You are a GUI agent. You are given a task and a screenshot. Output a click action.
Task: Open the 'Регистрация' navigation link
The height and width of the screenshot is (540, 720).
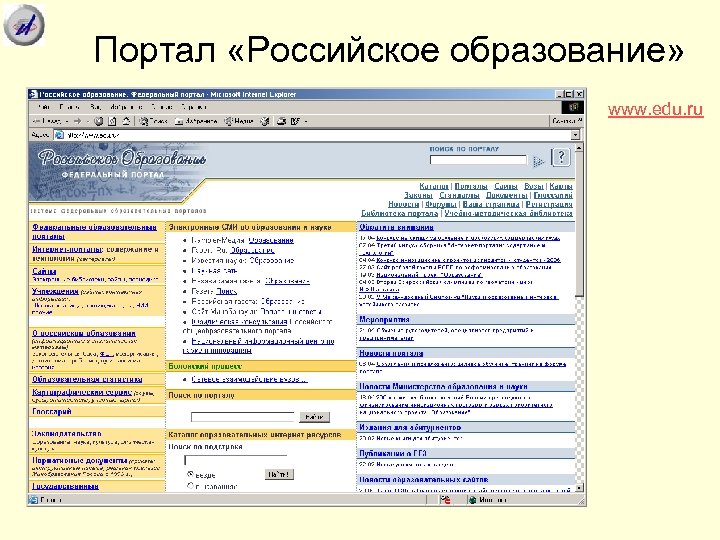pos(549,204)
